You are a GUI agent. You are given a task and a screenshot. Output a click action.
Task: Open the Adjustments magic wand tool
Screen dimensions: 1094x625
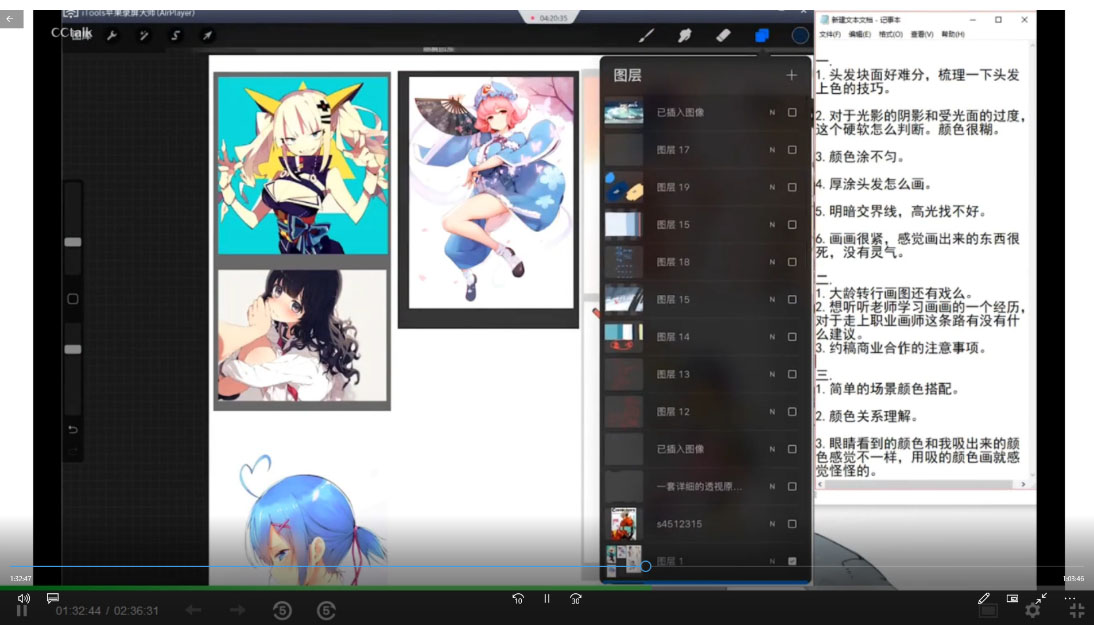tap(144, 35)
